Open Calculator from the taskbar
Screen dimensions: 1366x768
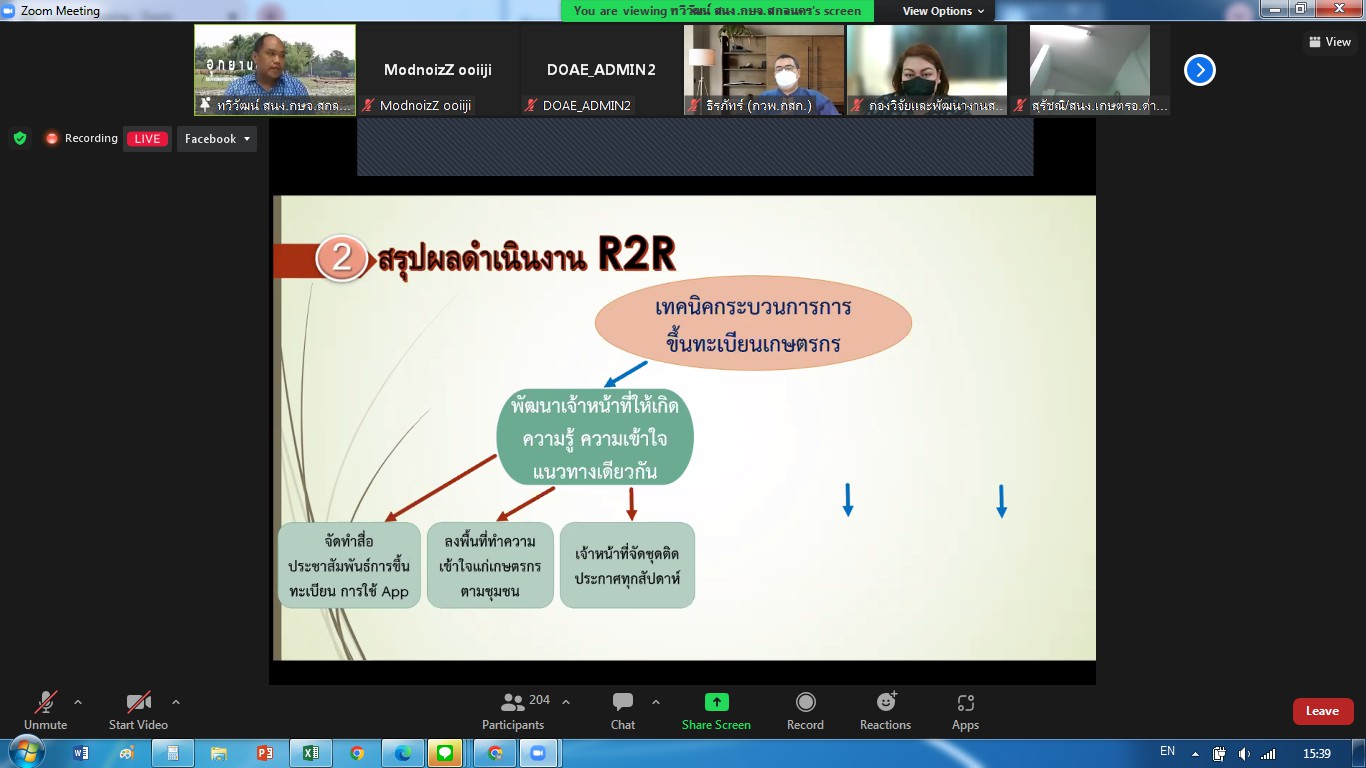coord(173,753)
